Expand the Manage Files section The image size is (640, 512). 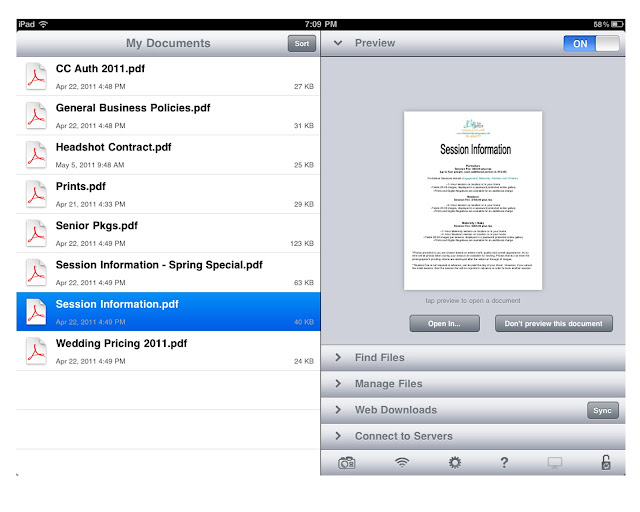pyautogui.click(x=473, y=384)
